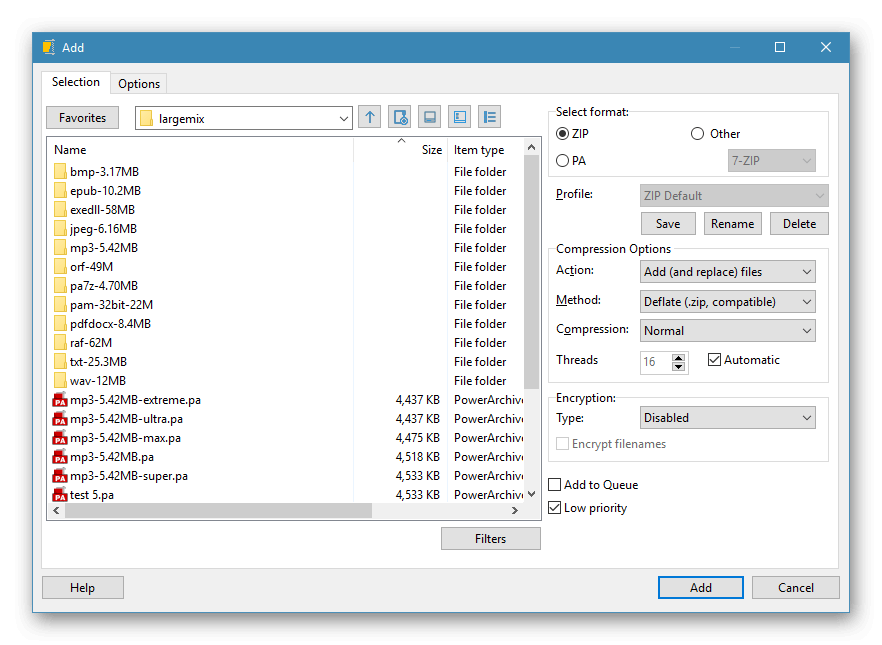
Task: Expand the Method dropdown
Action: [727, 301]
